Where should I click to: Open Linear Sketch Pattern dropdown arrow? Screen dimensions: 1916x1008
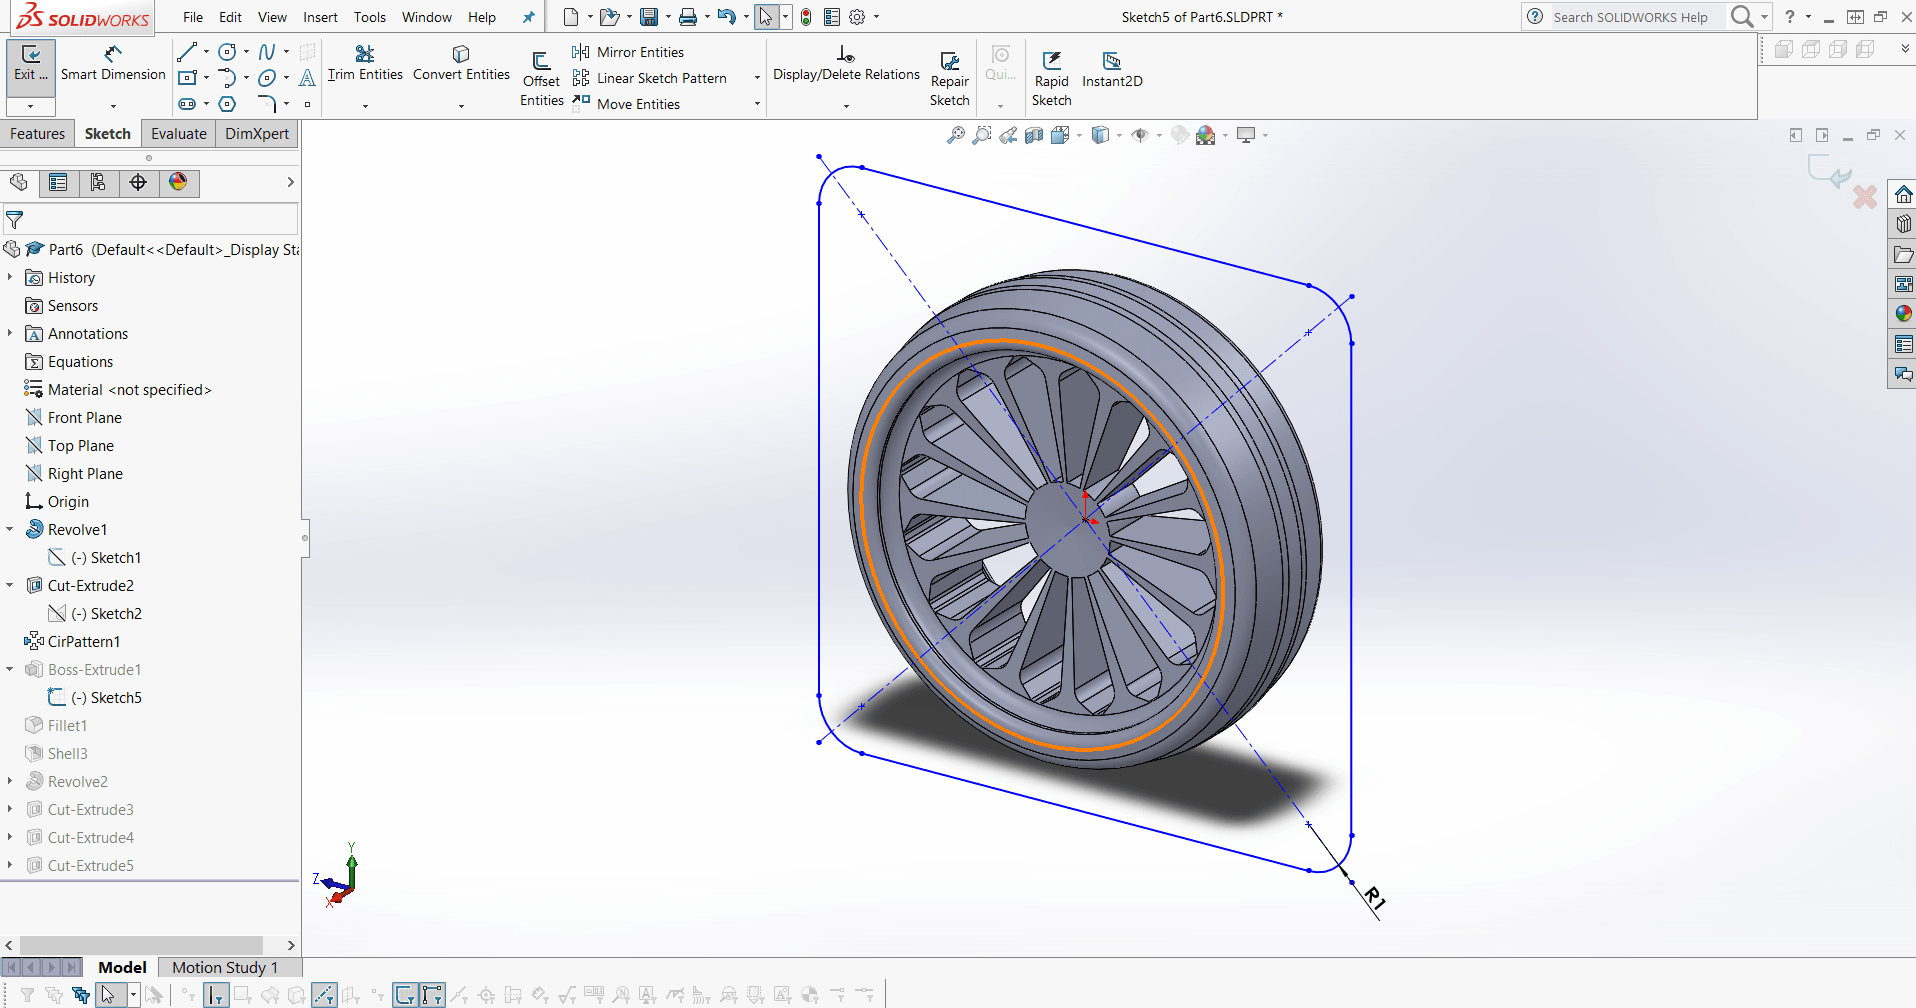point(757,78)
